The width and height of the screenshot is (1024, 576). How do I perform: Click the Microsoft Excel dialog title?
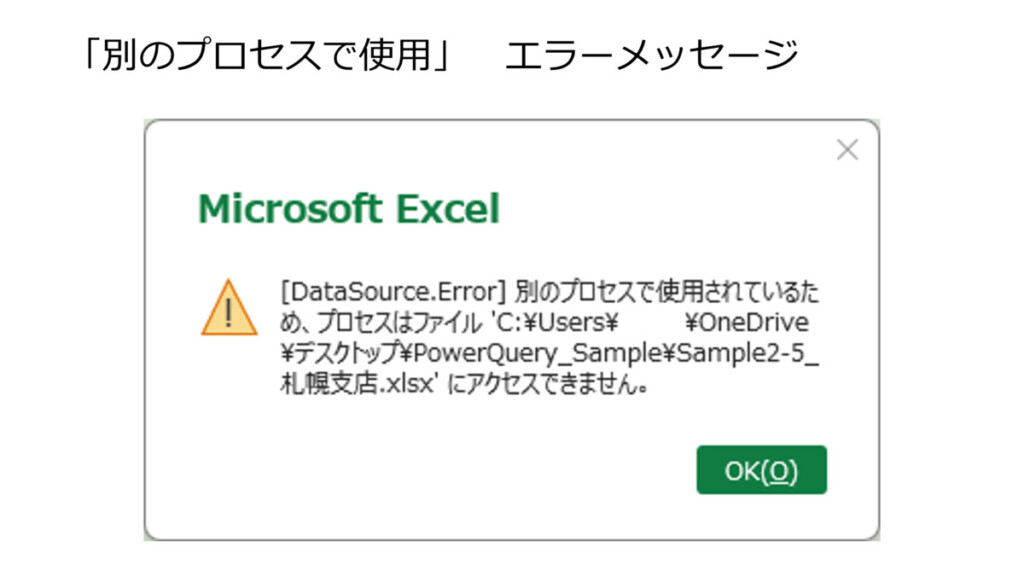click(x=348, y=209)
